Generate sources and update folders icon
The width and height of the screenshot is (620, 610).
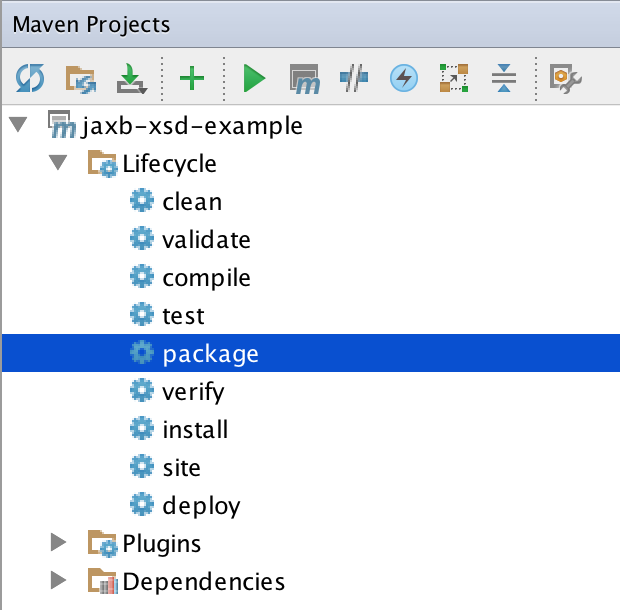81,79
